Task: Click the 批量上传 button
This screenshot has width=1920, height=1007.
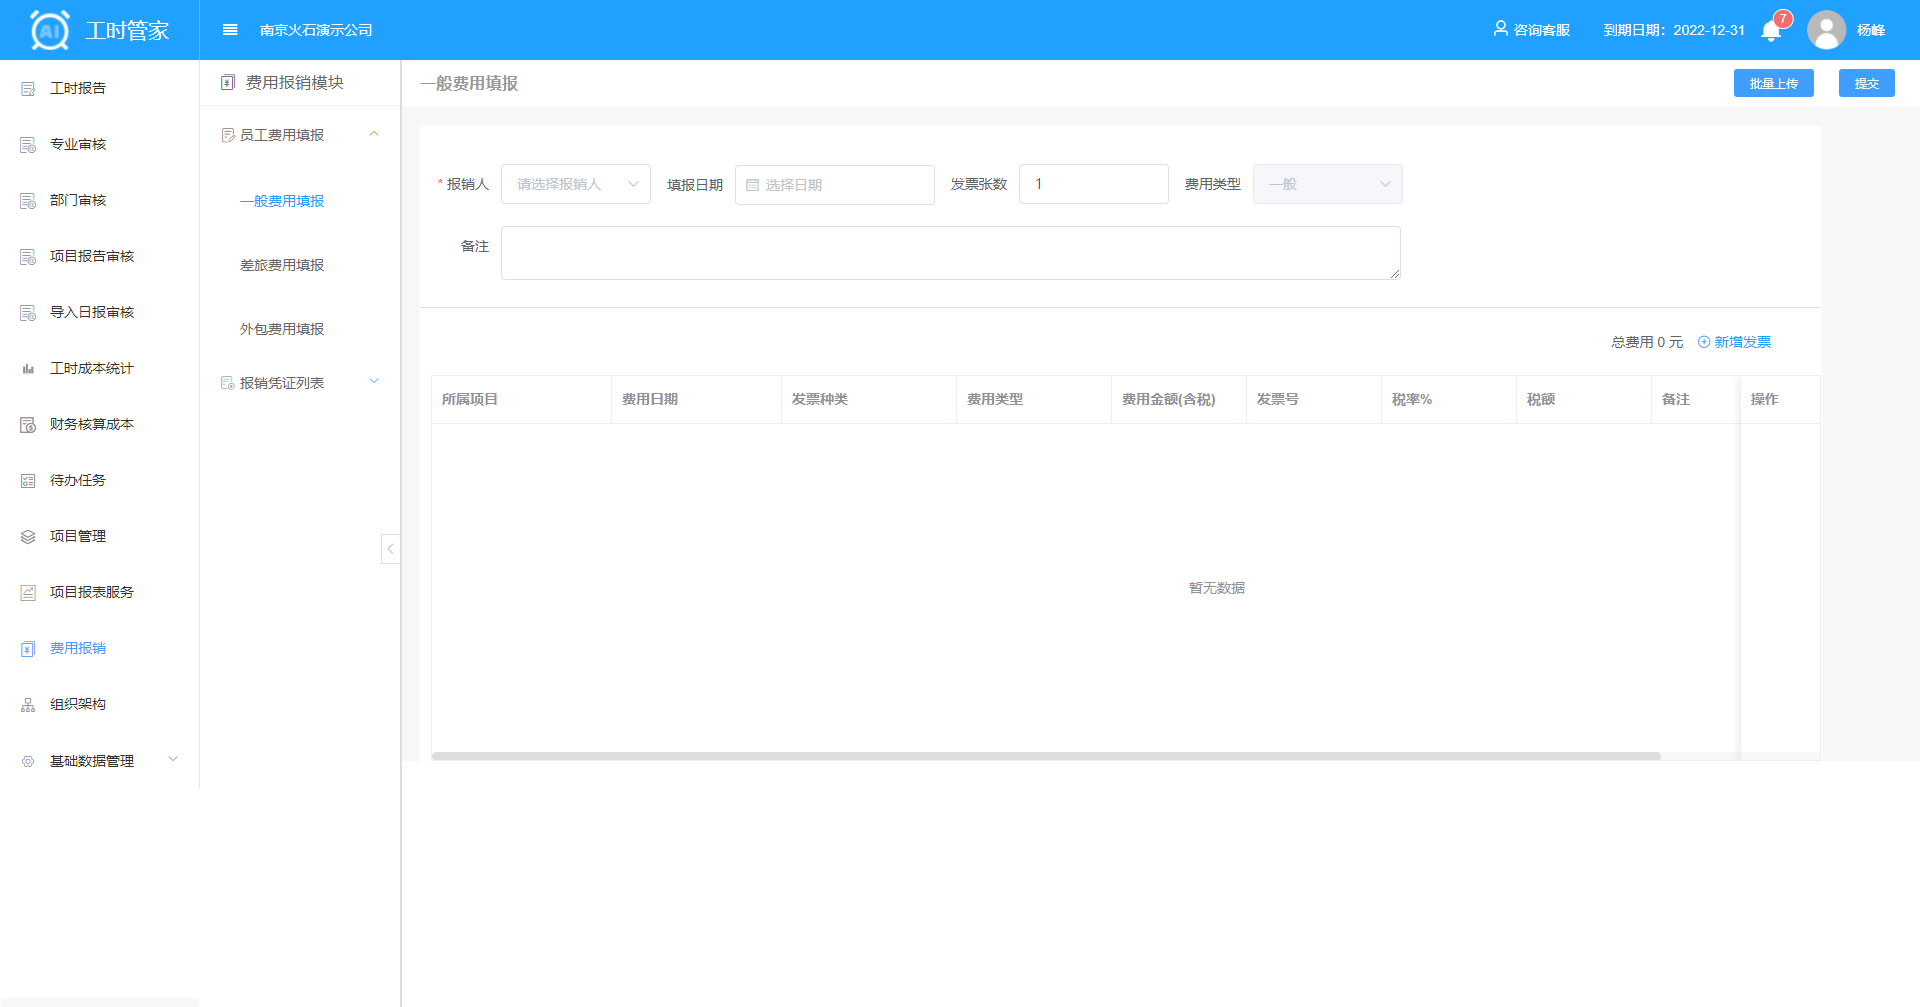Action: [1773, 84]
